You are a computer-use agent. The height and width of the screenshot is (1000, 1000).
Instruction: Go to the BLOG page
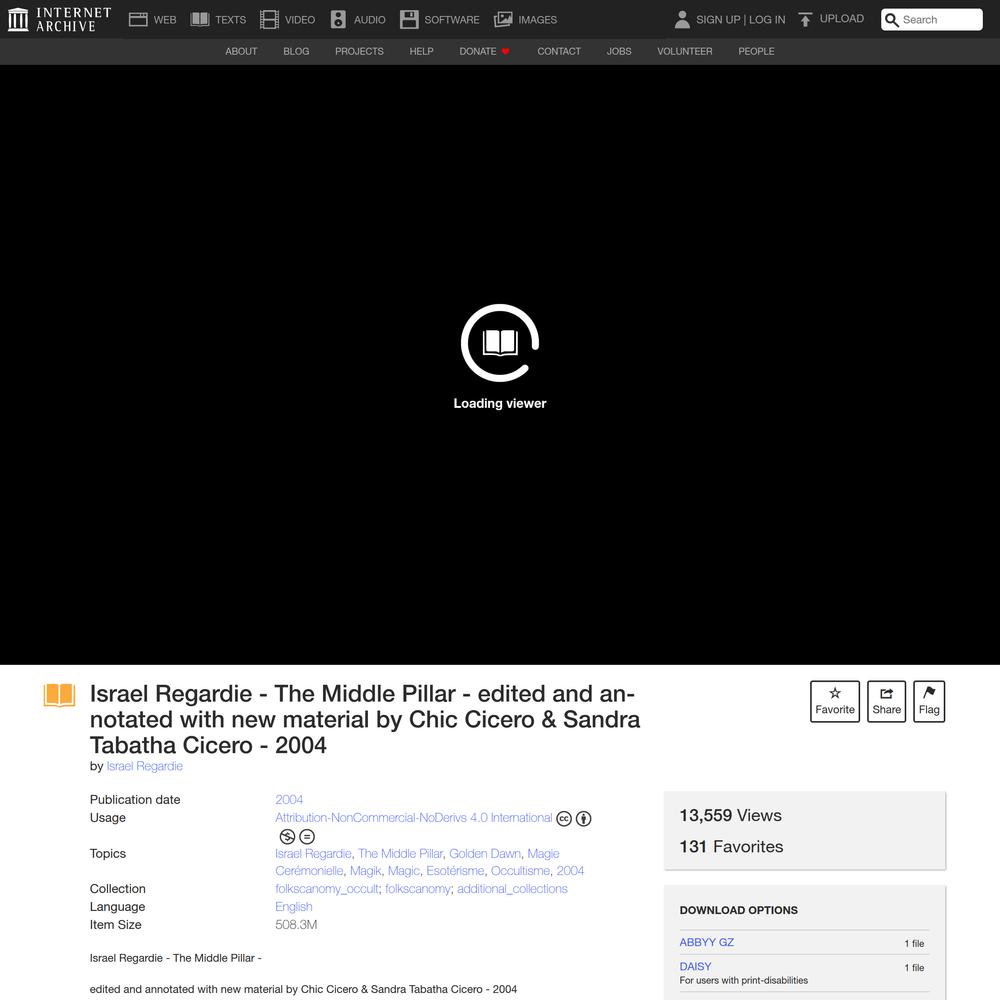tap(296, 52)
